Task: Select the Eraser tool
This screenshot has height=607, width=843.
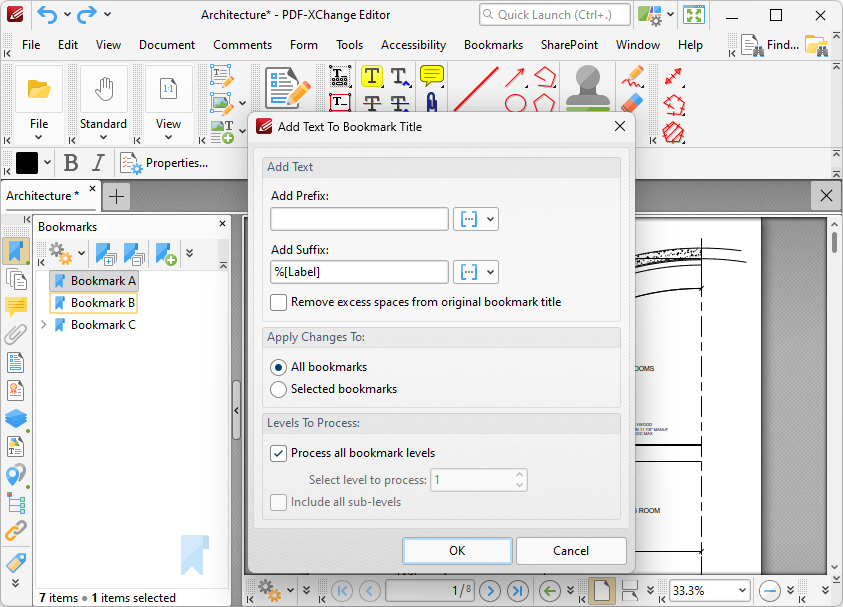Action: 632,103
